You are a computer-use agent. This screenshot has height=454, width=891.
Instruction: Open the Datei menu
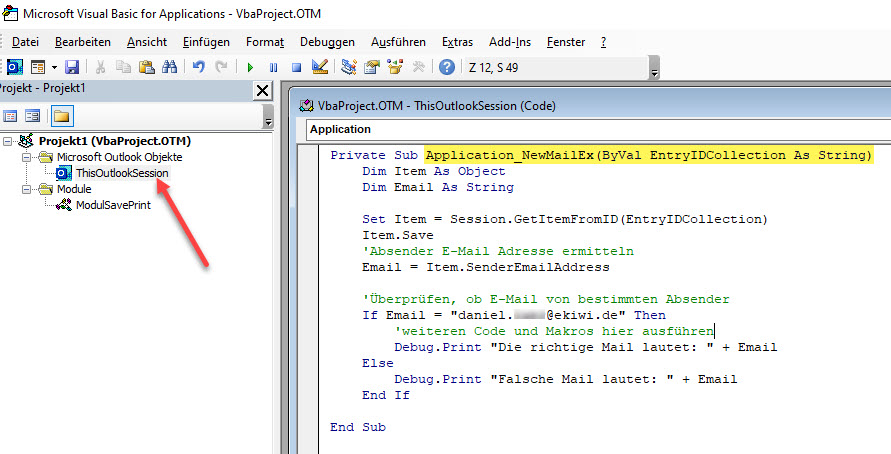[x=25, y=42]
